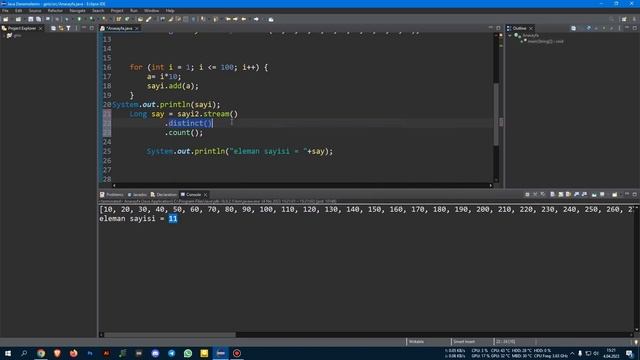The width and height of the screenshot is (640, 360).
Task: Open Discord from the taskbar
Action: coord(155,353)
